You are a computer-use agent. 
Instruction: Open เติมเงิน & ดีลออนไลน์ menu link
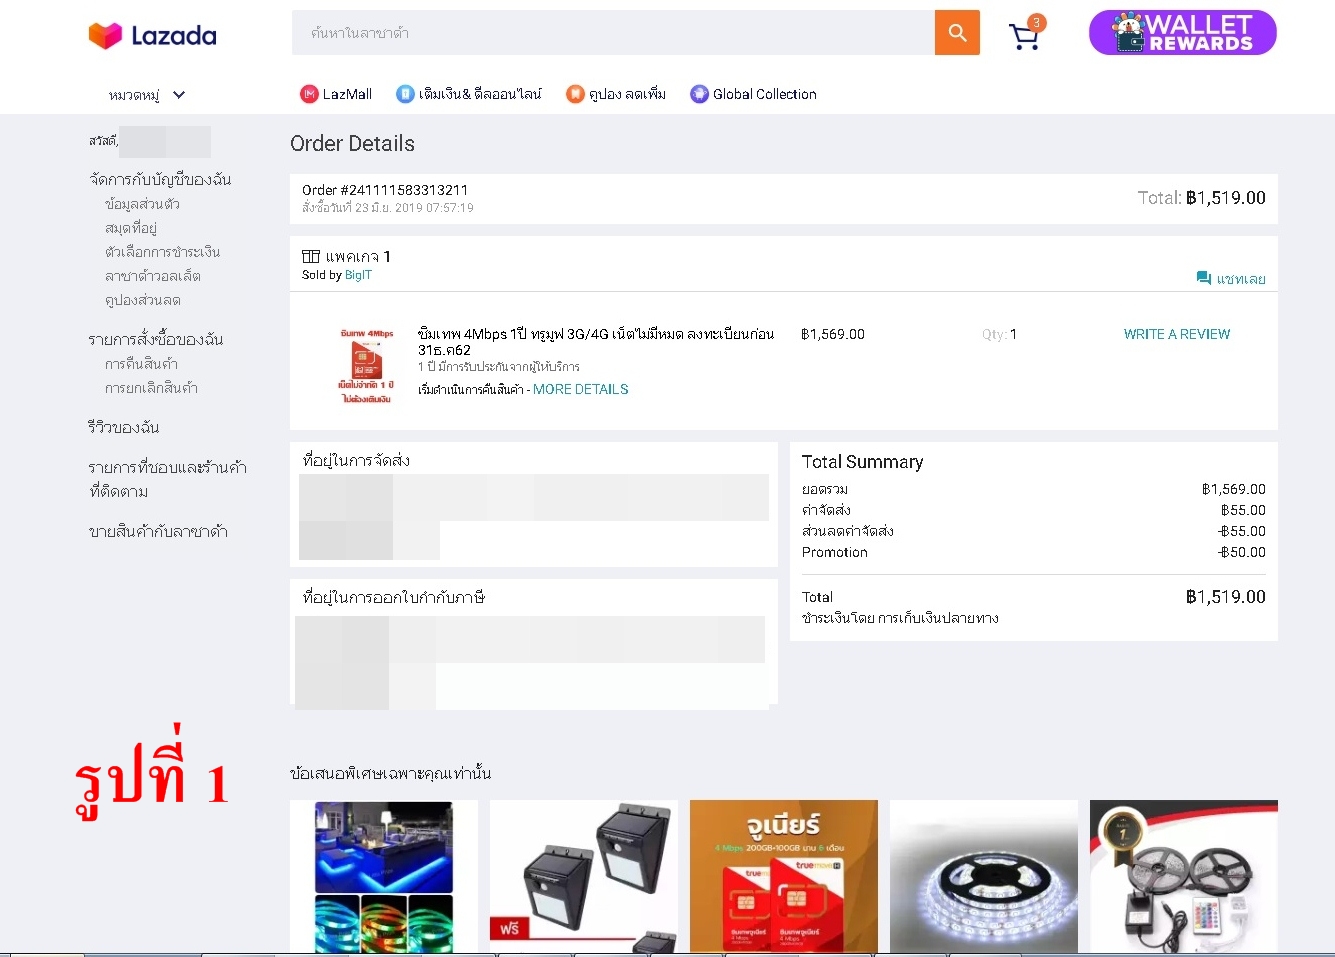tap(480, 94)
